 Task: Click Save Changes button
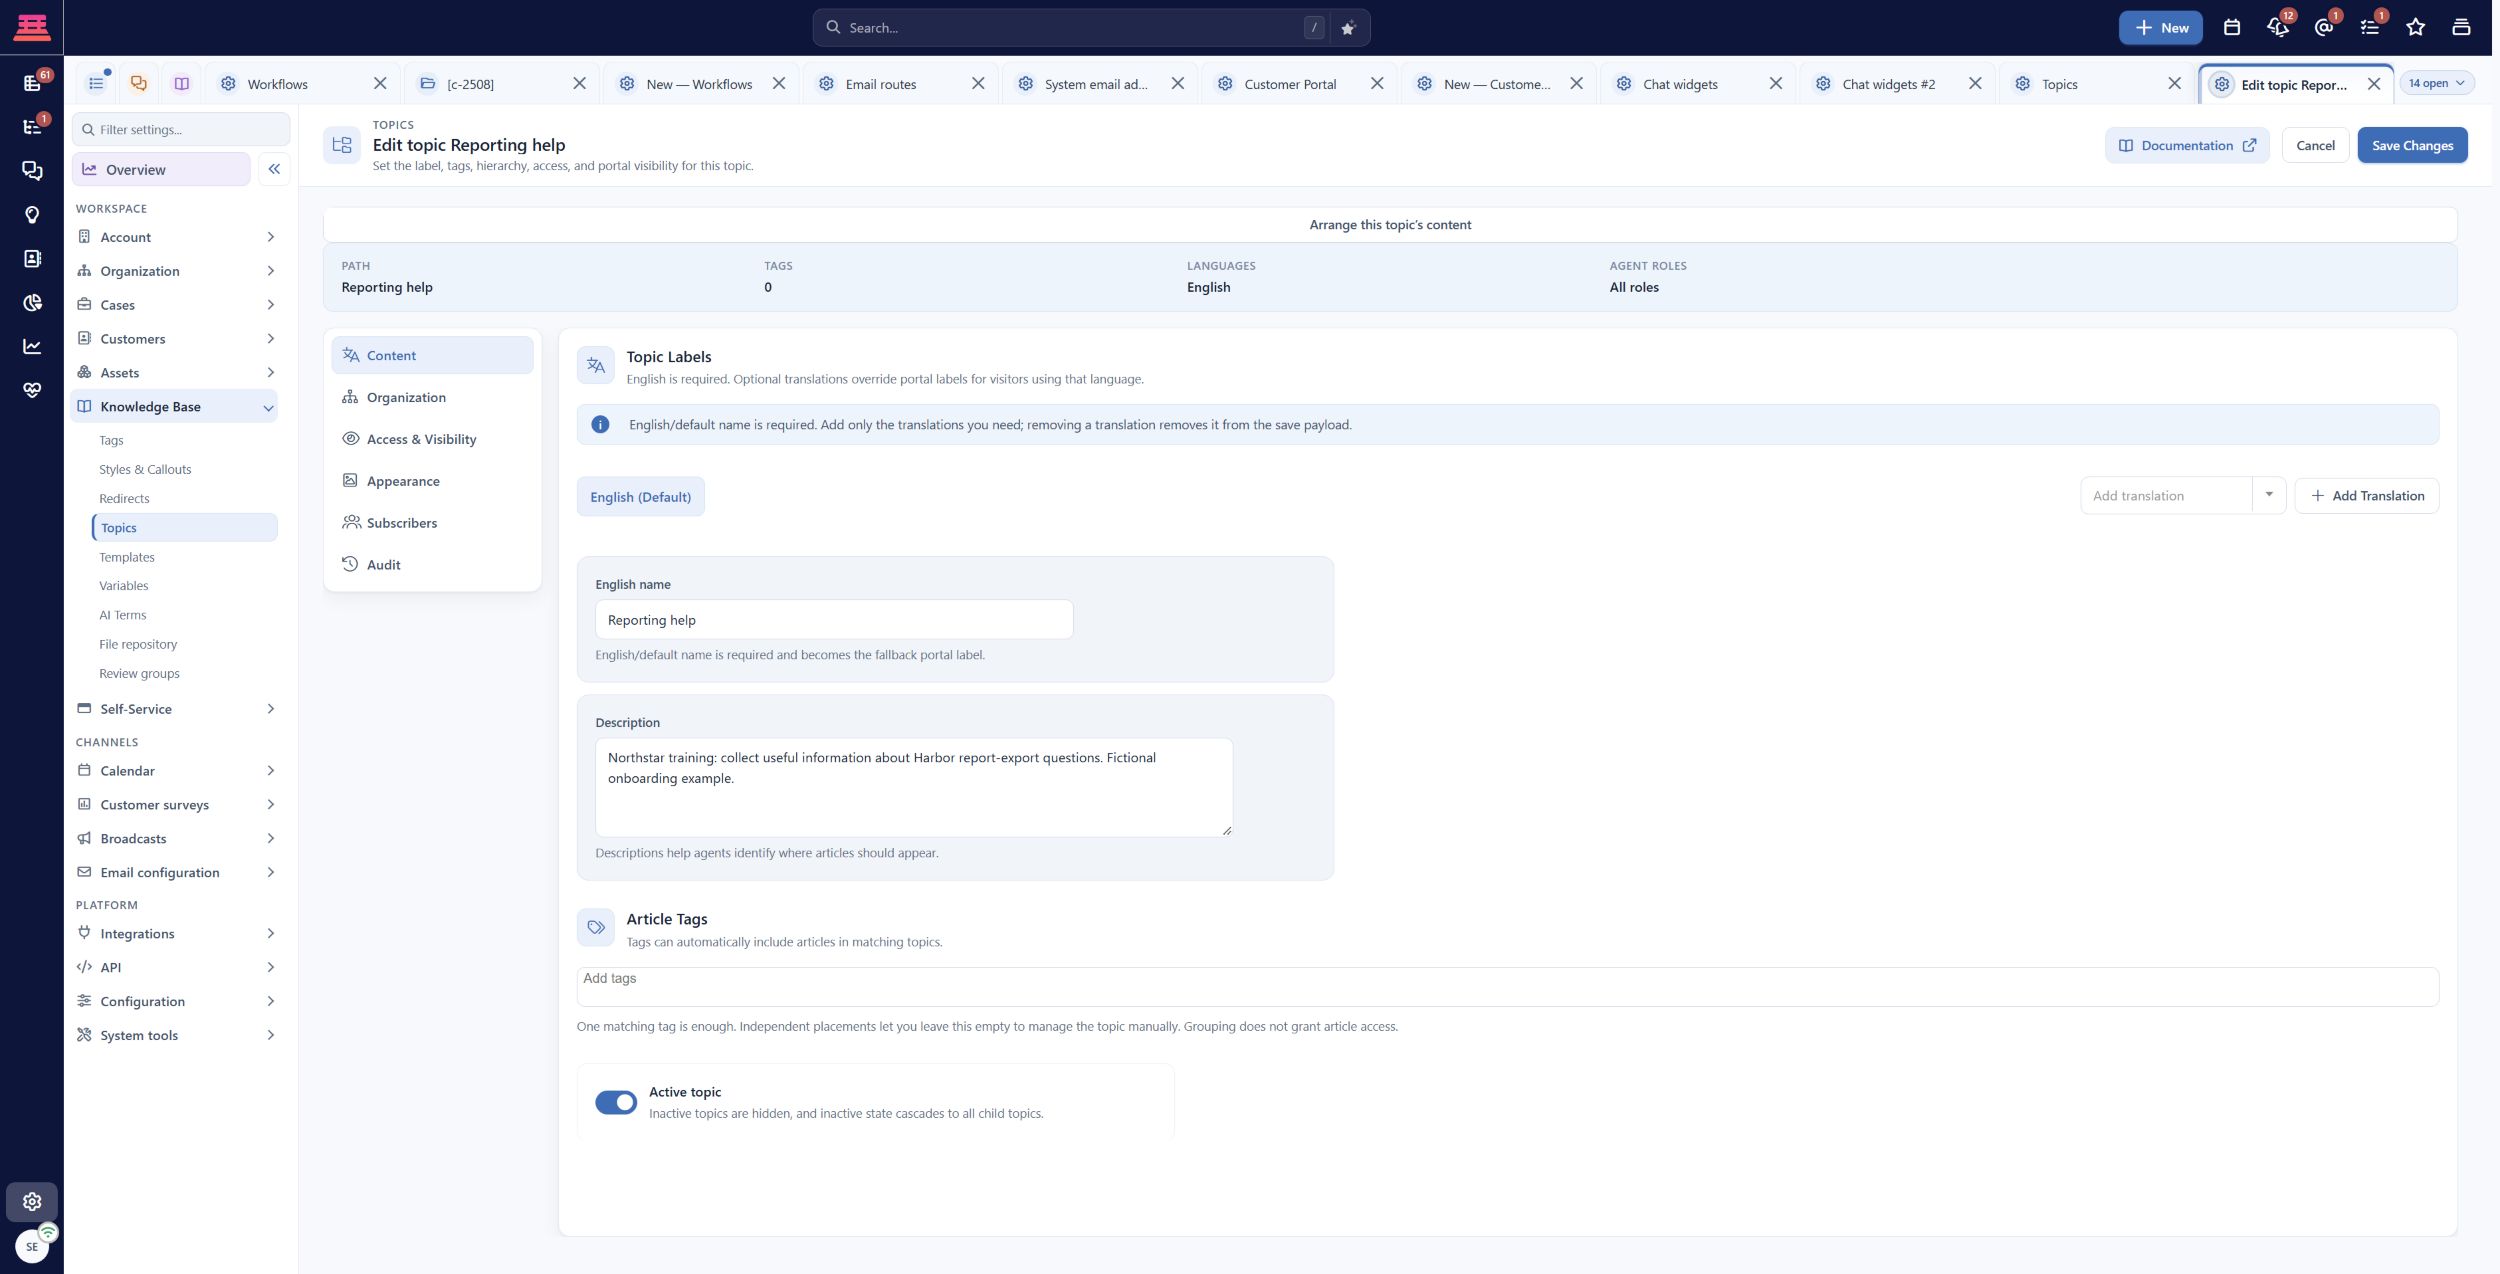2412,145
